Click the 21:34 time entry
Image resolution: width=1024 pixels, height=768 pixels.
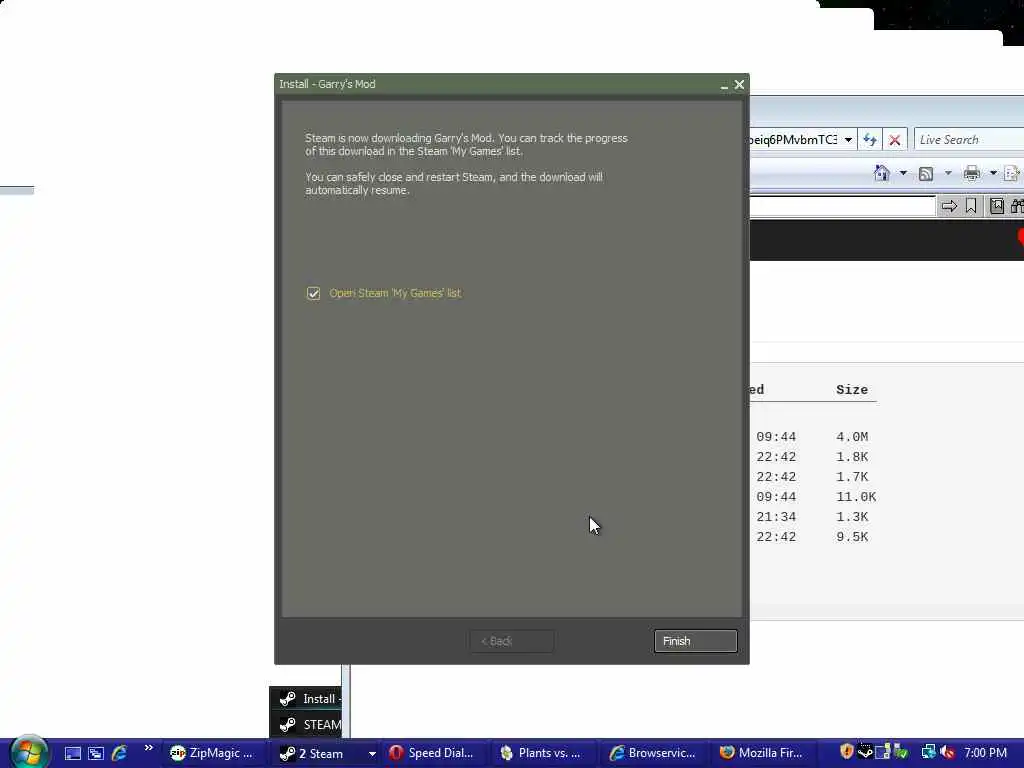pos(776,517)
